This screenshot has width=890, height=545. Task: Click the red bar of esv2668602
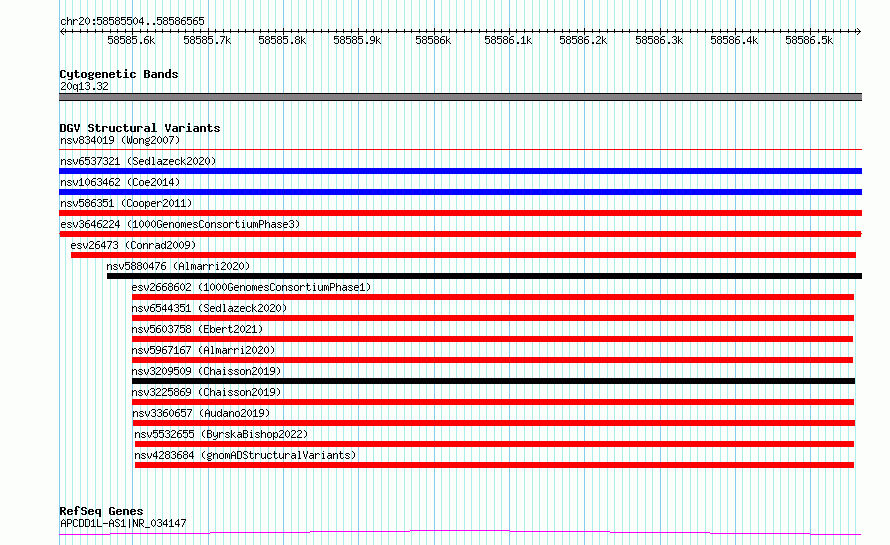pos(493,297)
